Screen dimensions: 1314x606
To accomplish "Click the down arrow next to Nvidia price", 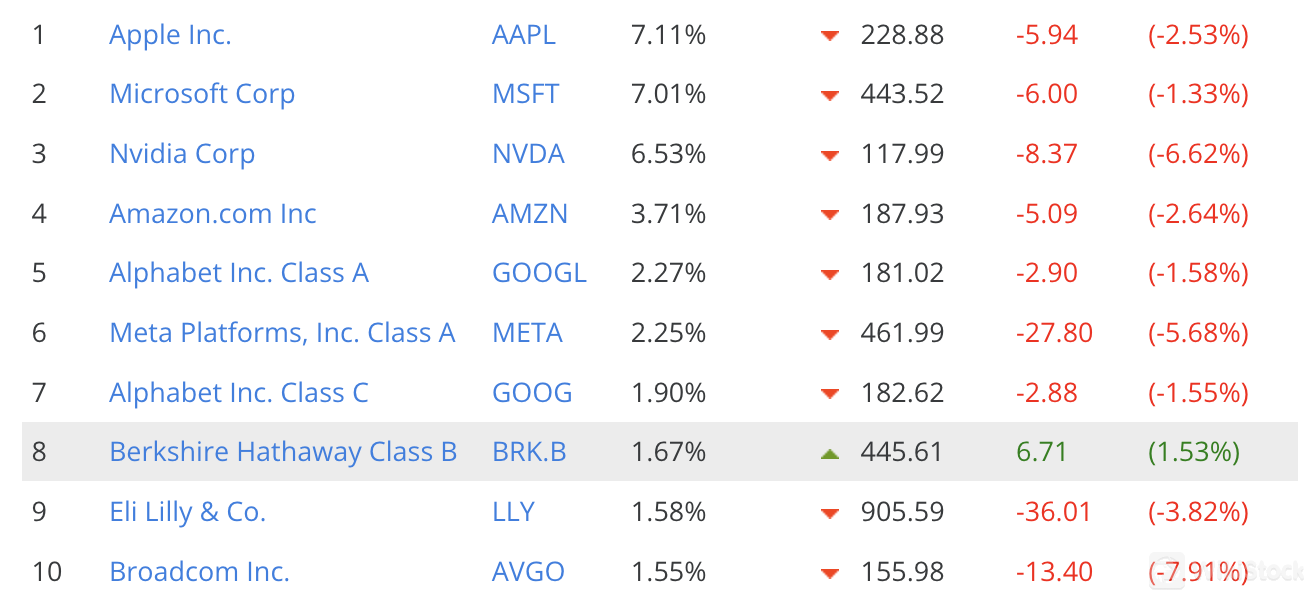I will 829,155.
